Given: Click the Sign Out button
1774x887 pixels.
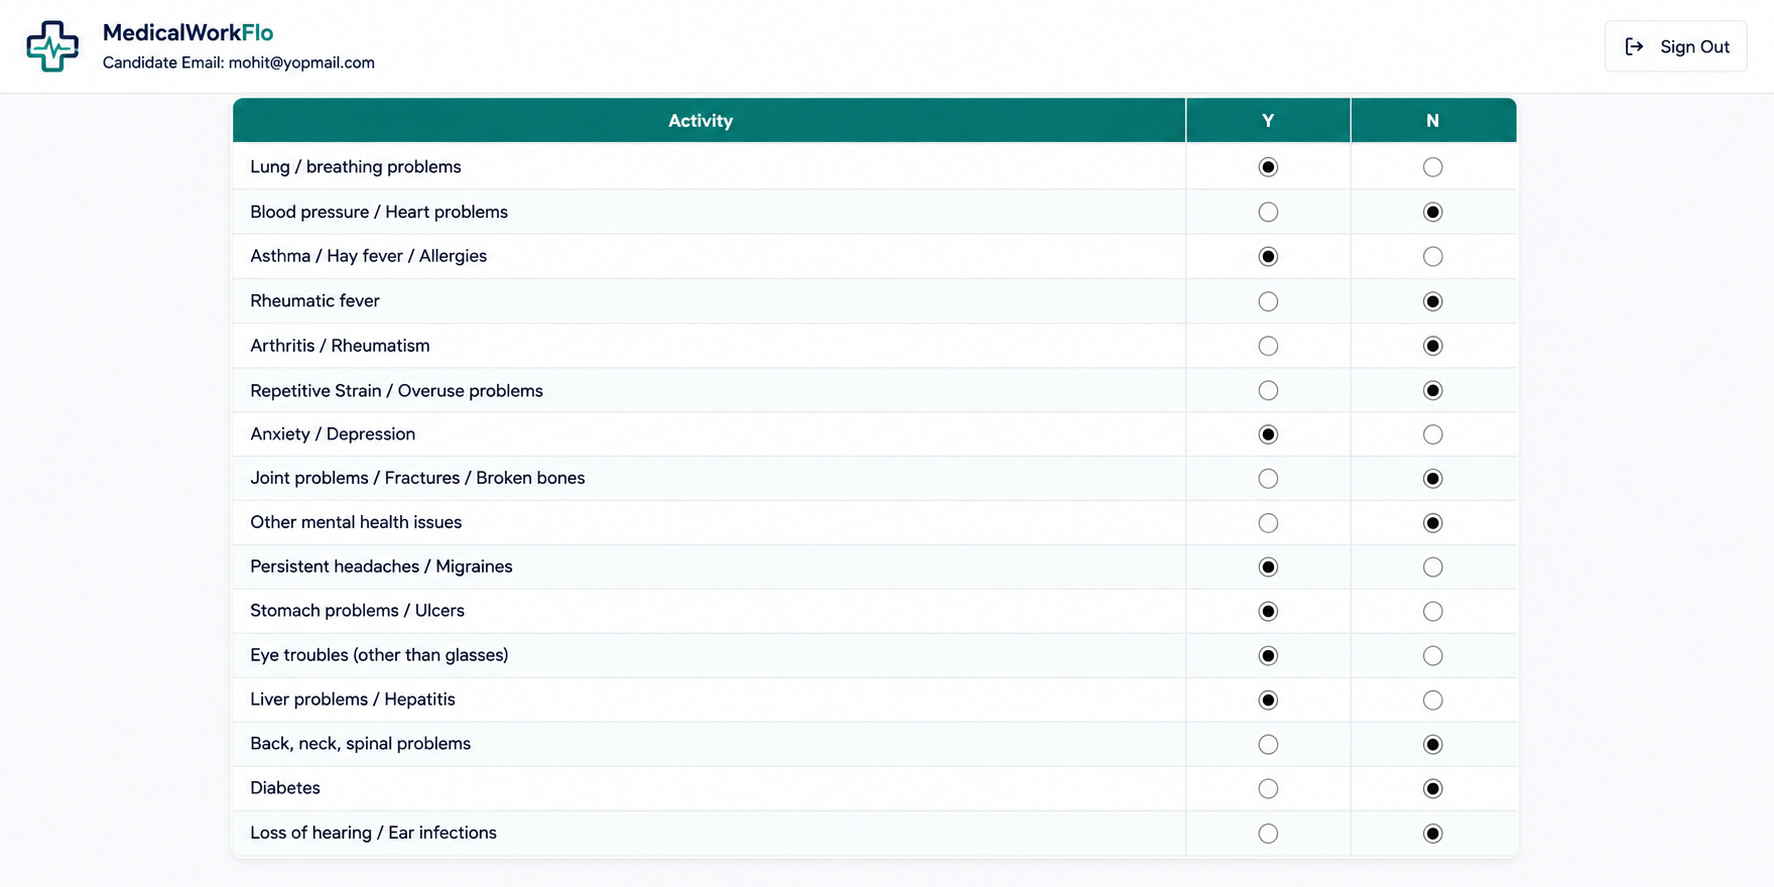Looking at the screenshot, I should click(x=1676, y=47).
